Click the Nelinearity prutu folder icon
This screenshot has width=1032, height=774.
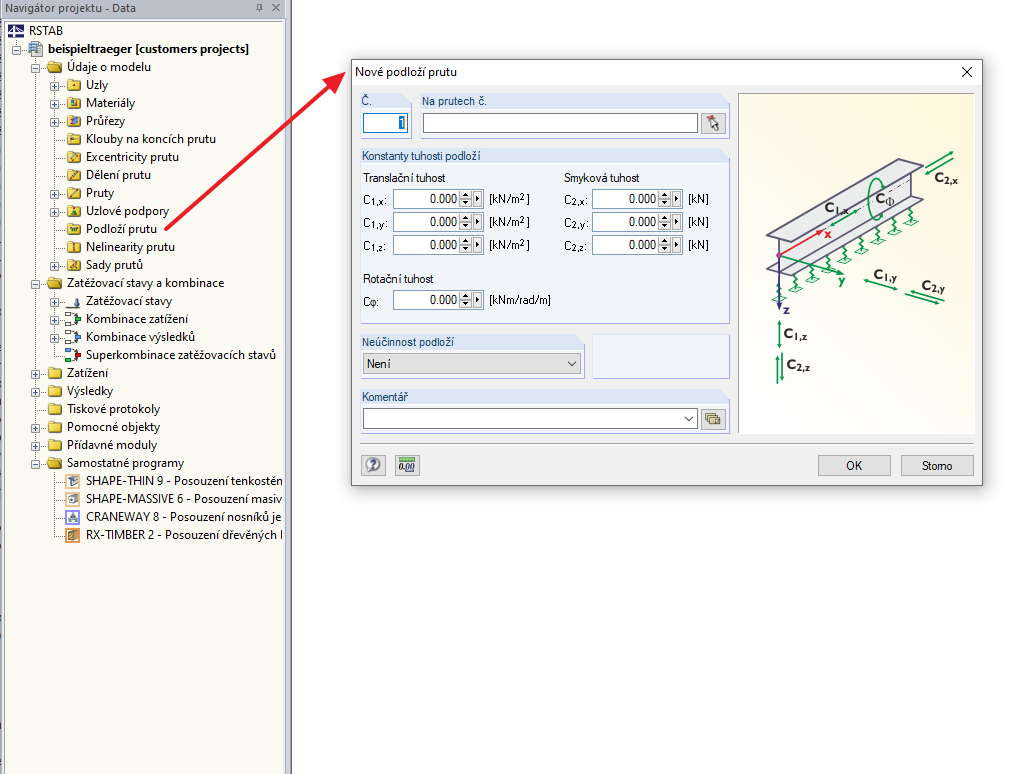click(74, 247)
